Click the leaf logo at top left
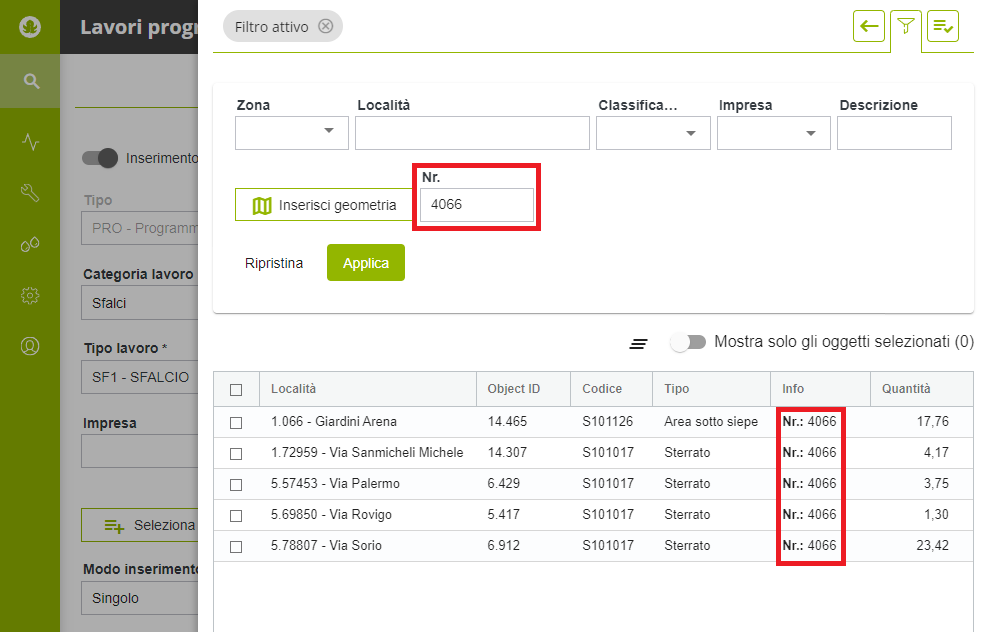 click(x=30, y=27)
